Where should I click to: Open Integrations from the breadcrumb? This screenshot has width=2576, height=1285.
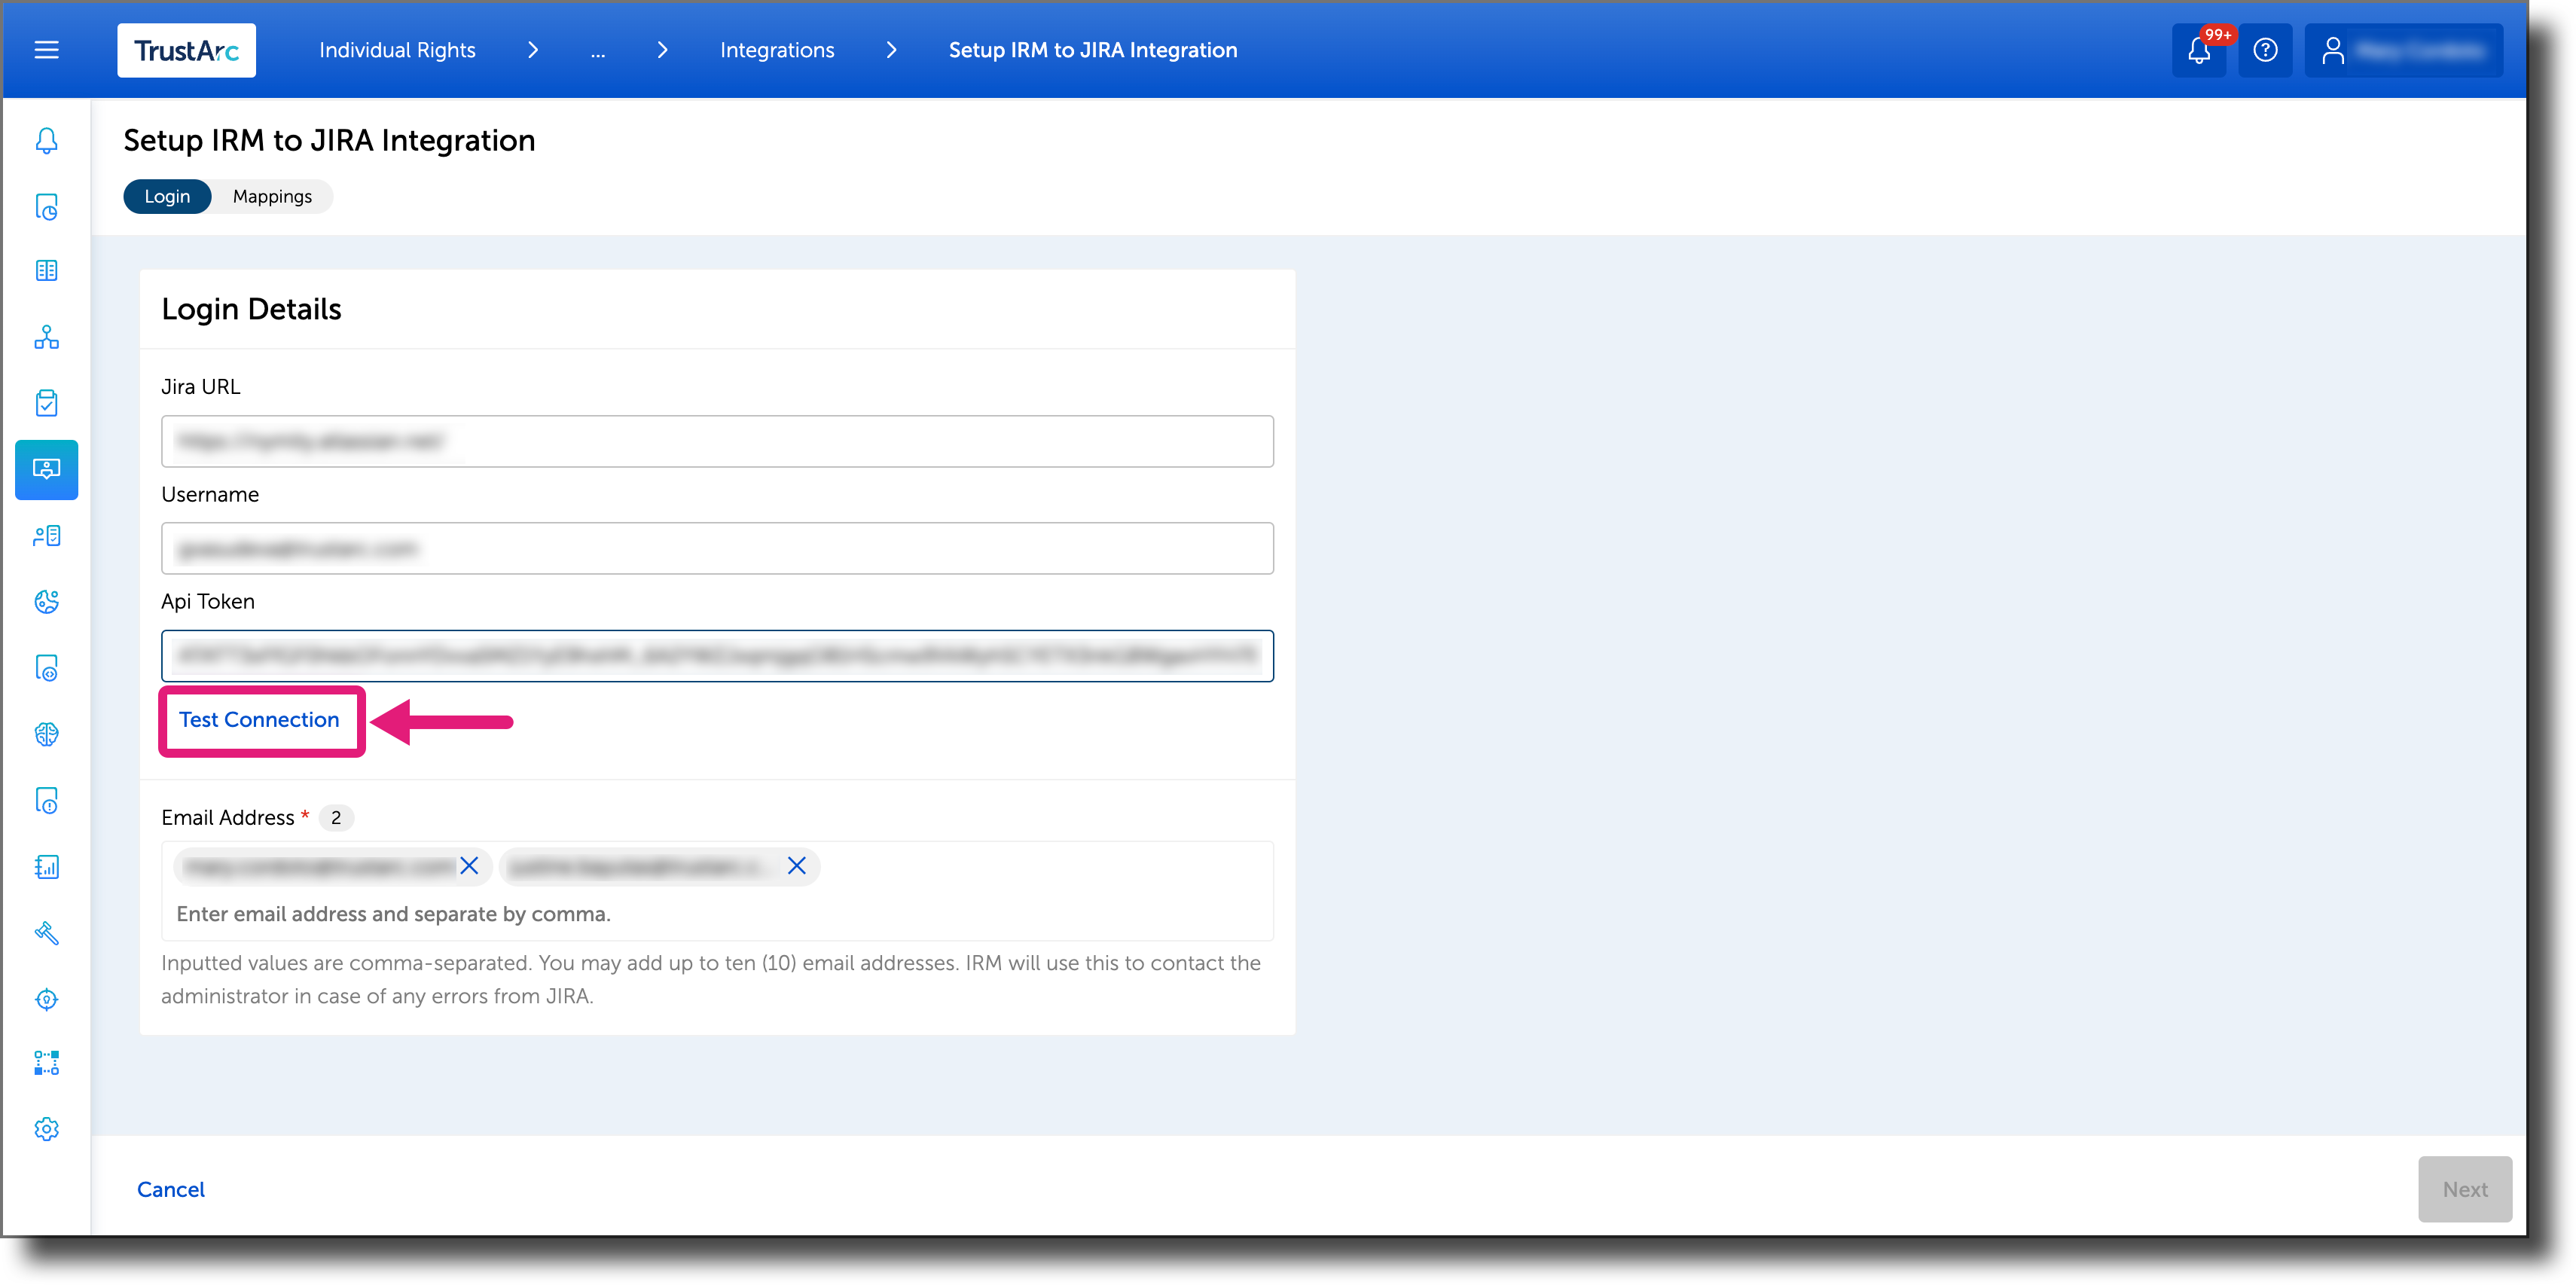pyautogui.click(x=777, y=50)
